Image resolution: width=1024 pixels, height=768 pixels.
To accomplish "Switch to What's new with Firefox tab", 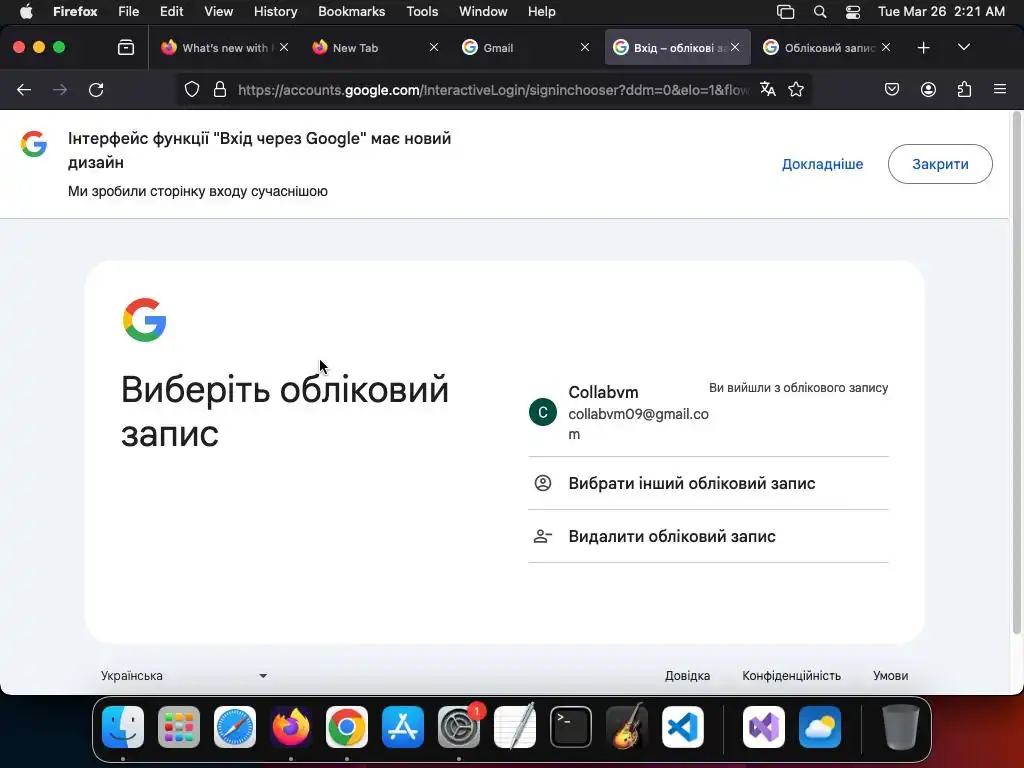I will pos(225,48).
